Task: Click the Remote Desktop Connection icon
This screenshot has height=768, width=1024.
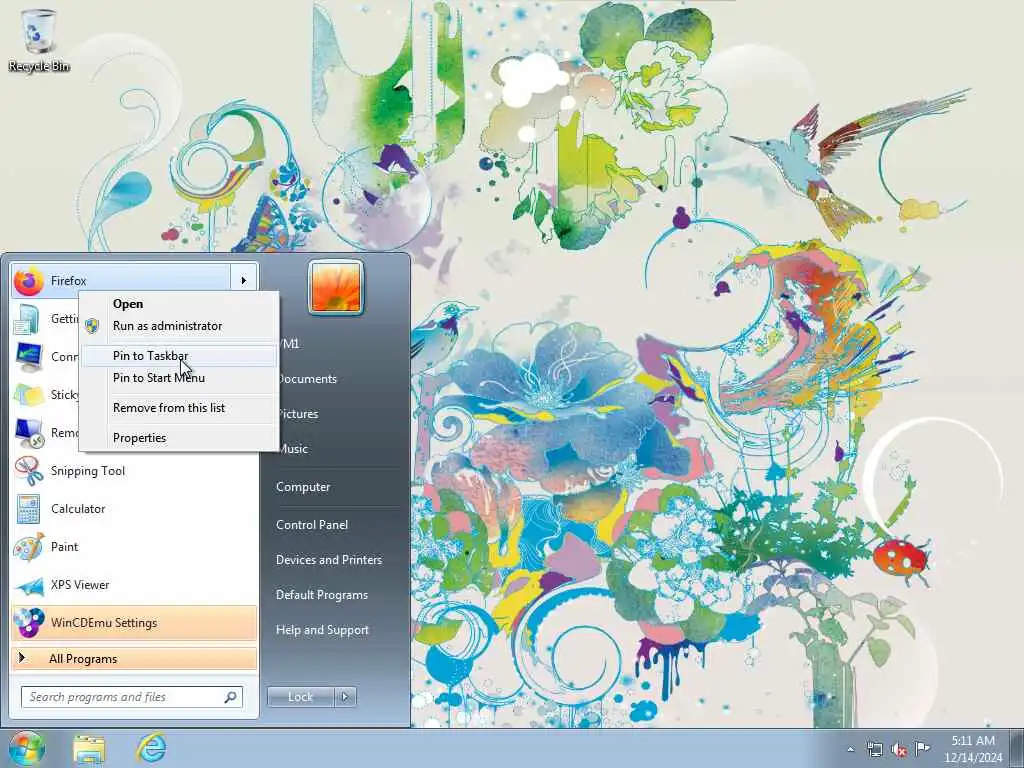Action: tap(29, 432)
